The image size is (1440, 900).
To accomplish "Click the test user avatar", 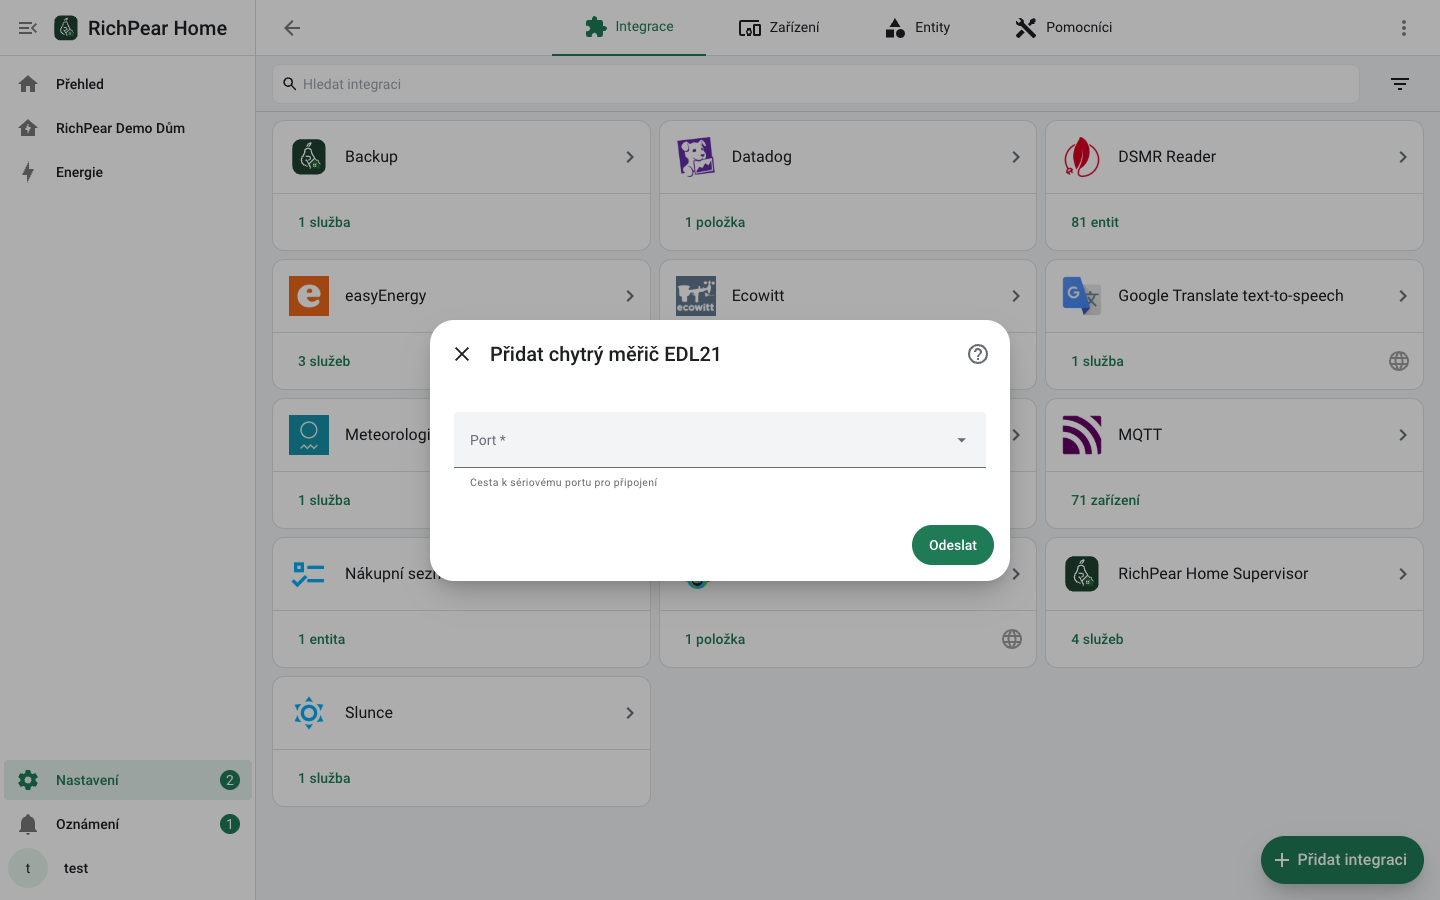I will click(28, 868).
